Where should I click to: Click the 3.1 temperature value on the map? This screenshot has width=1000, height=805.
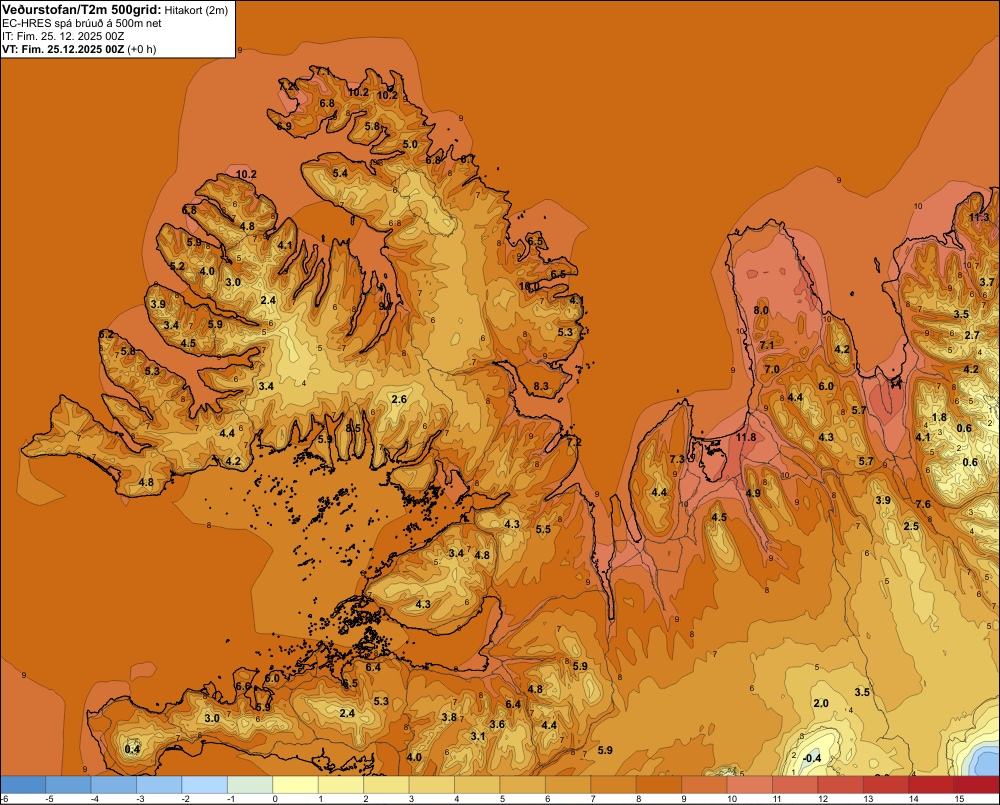478,736
